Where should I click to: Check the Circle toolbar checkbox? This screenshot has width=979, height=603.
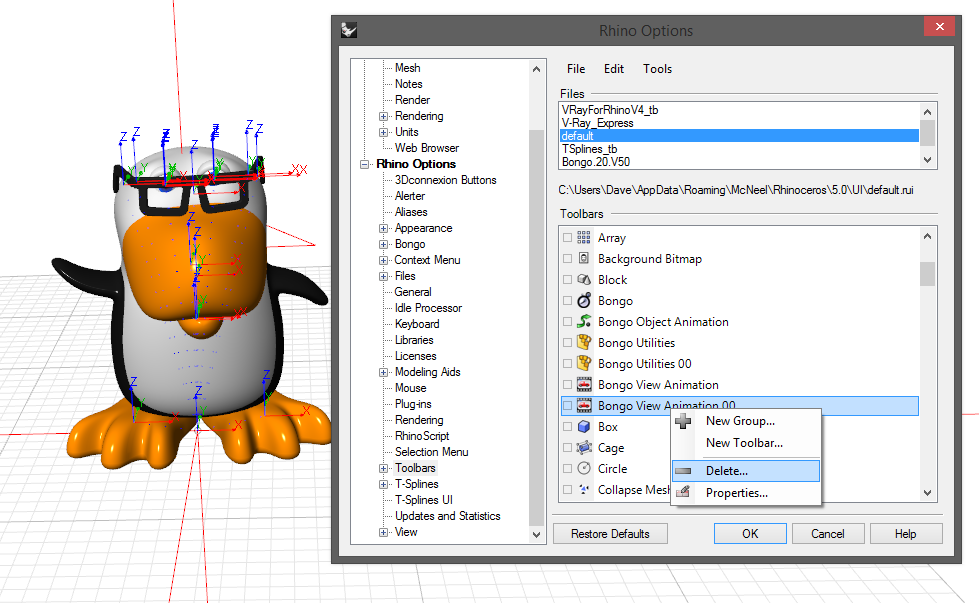click(567, 468)
